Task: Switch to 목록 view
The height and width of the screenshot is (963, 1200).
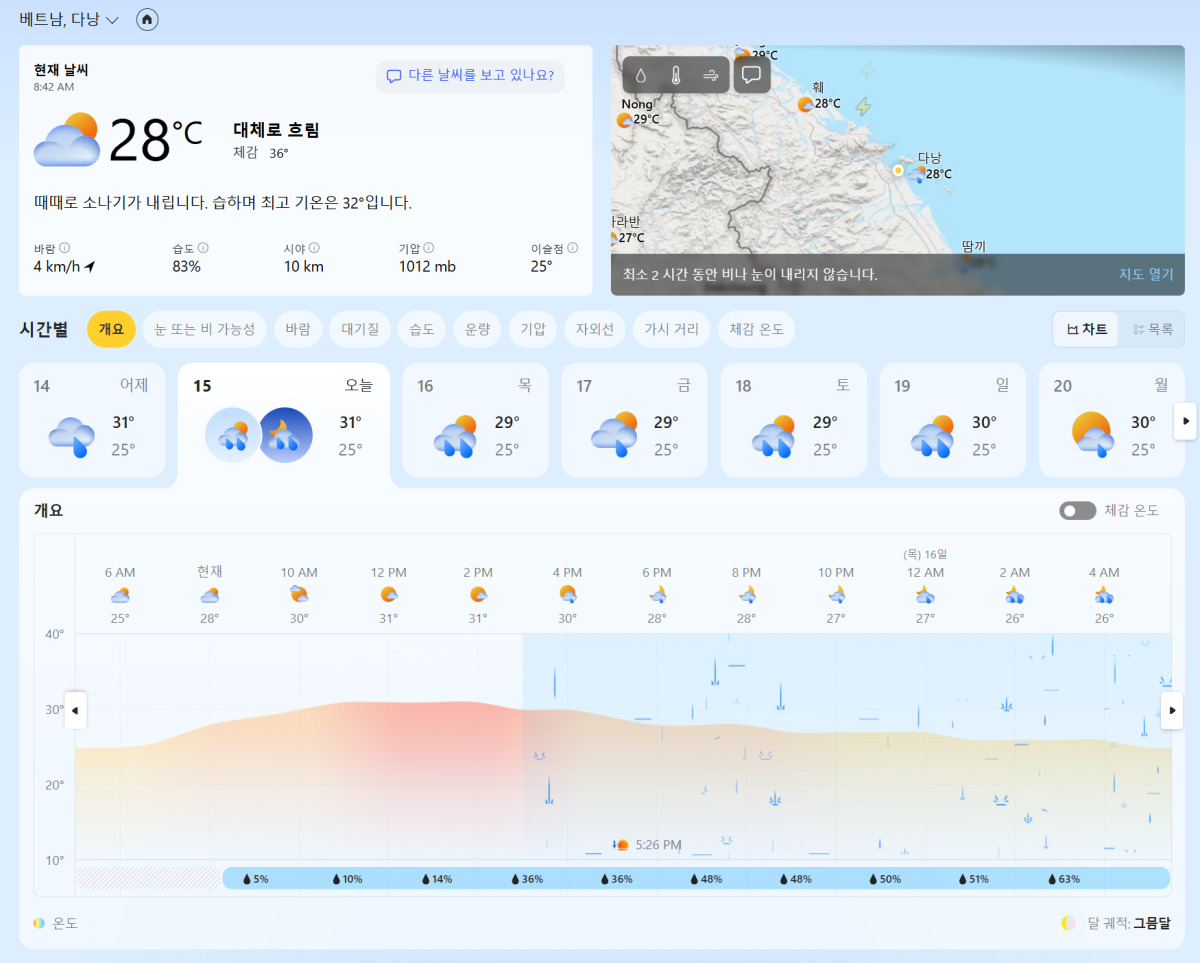Action: [1152, 329]
